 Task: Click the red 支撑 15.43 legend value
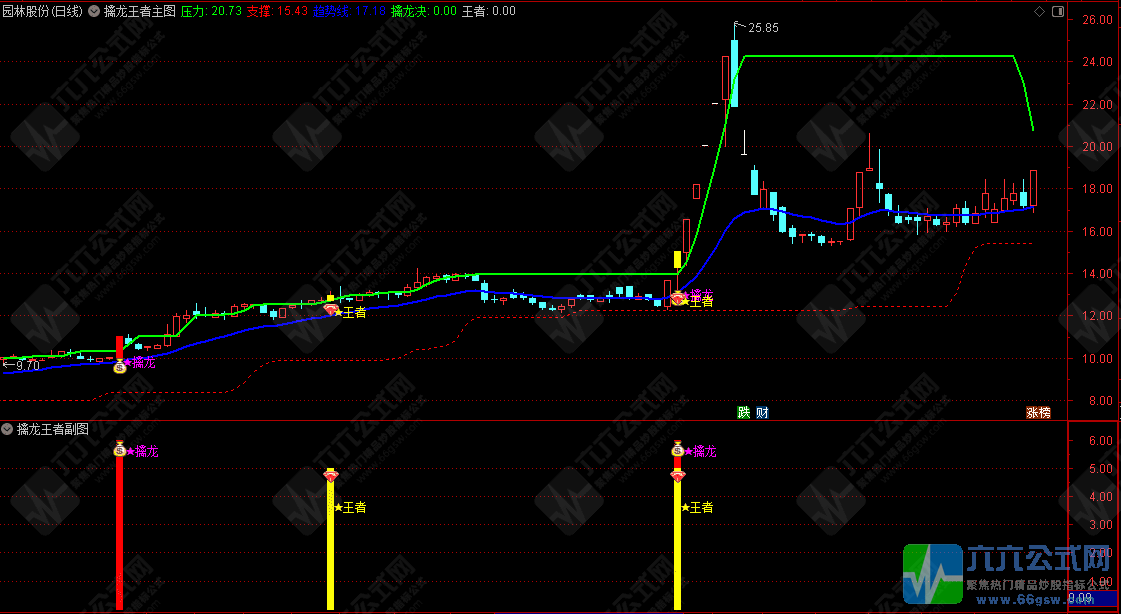point(277,11)
